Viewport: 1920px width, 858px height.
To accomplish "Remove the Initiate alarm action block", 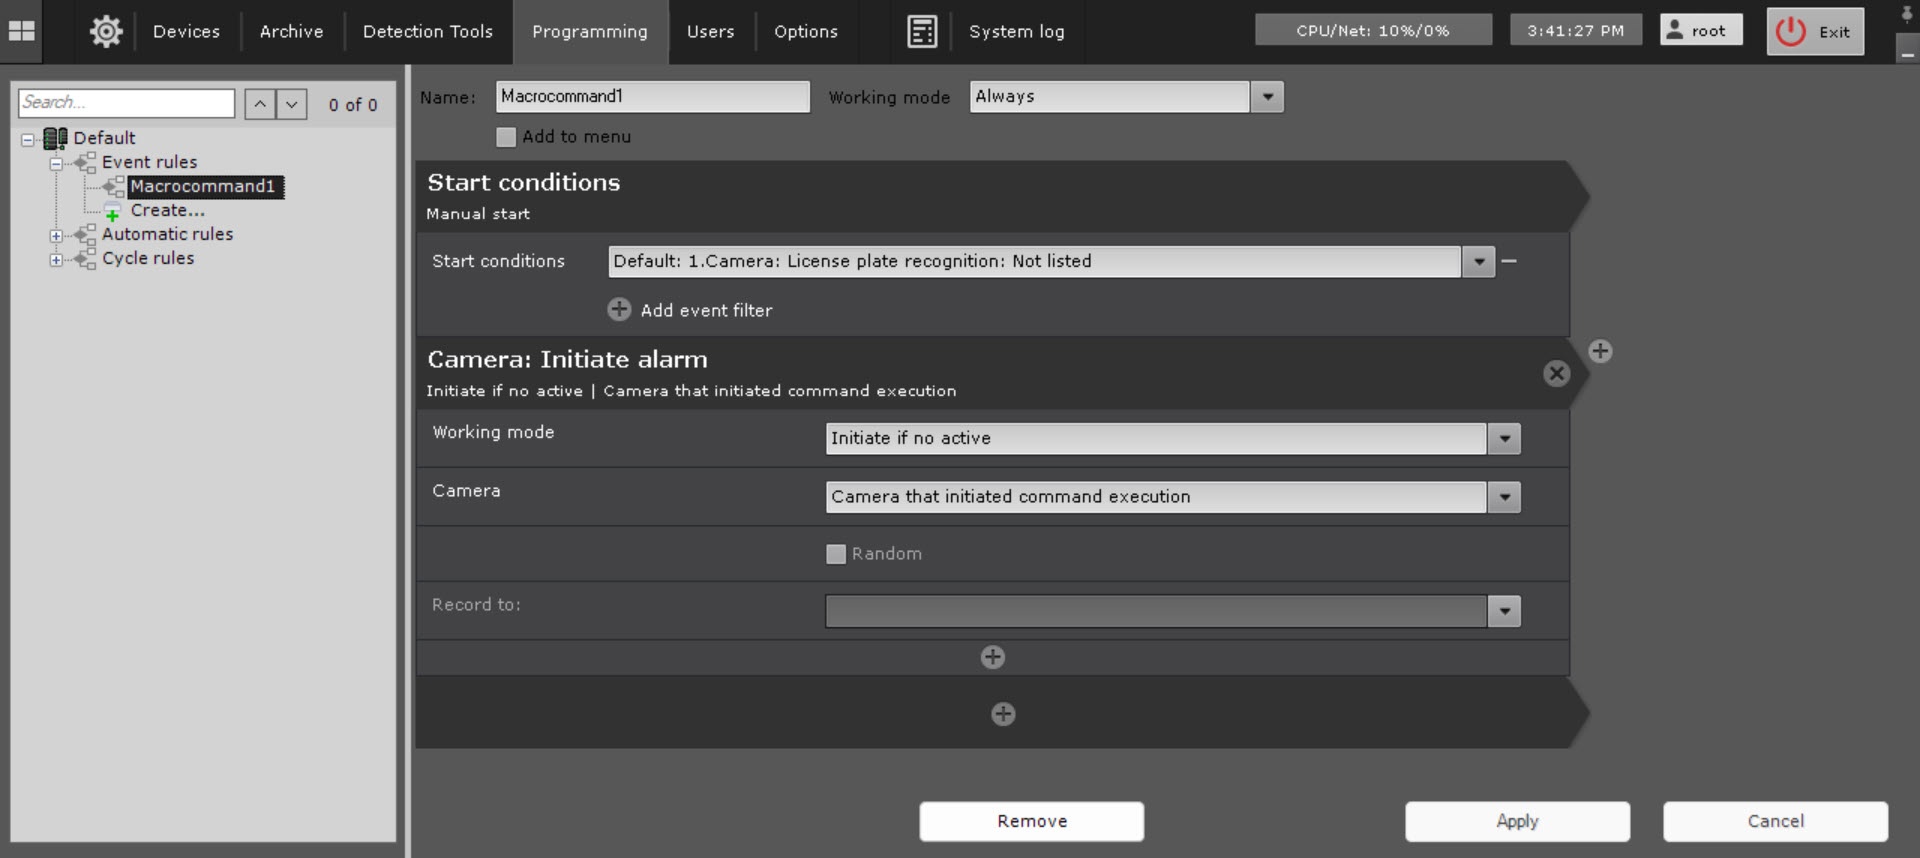I will click(x=1556, y=373).
